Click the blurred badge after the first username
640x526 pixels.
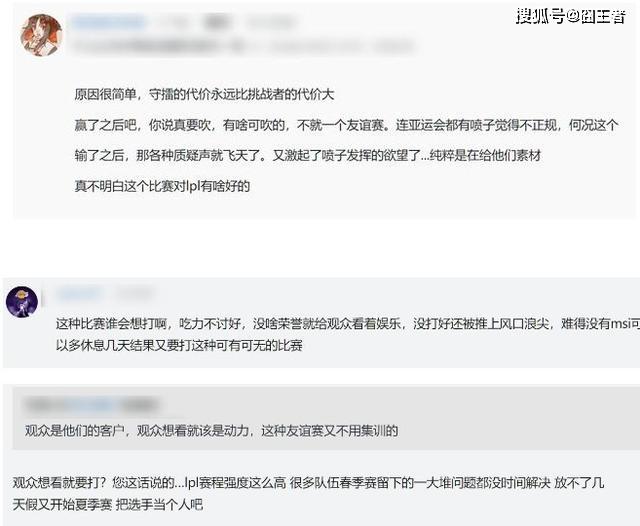[216, 22]
